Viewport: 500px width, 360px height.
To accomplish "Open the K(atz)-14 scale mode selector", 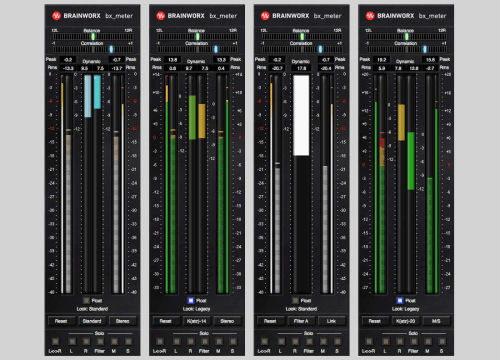I will (x=196, y=321).
